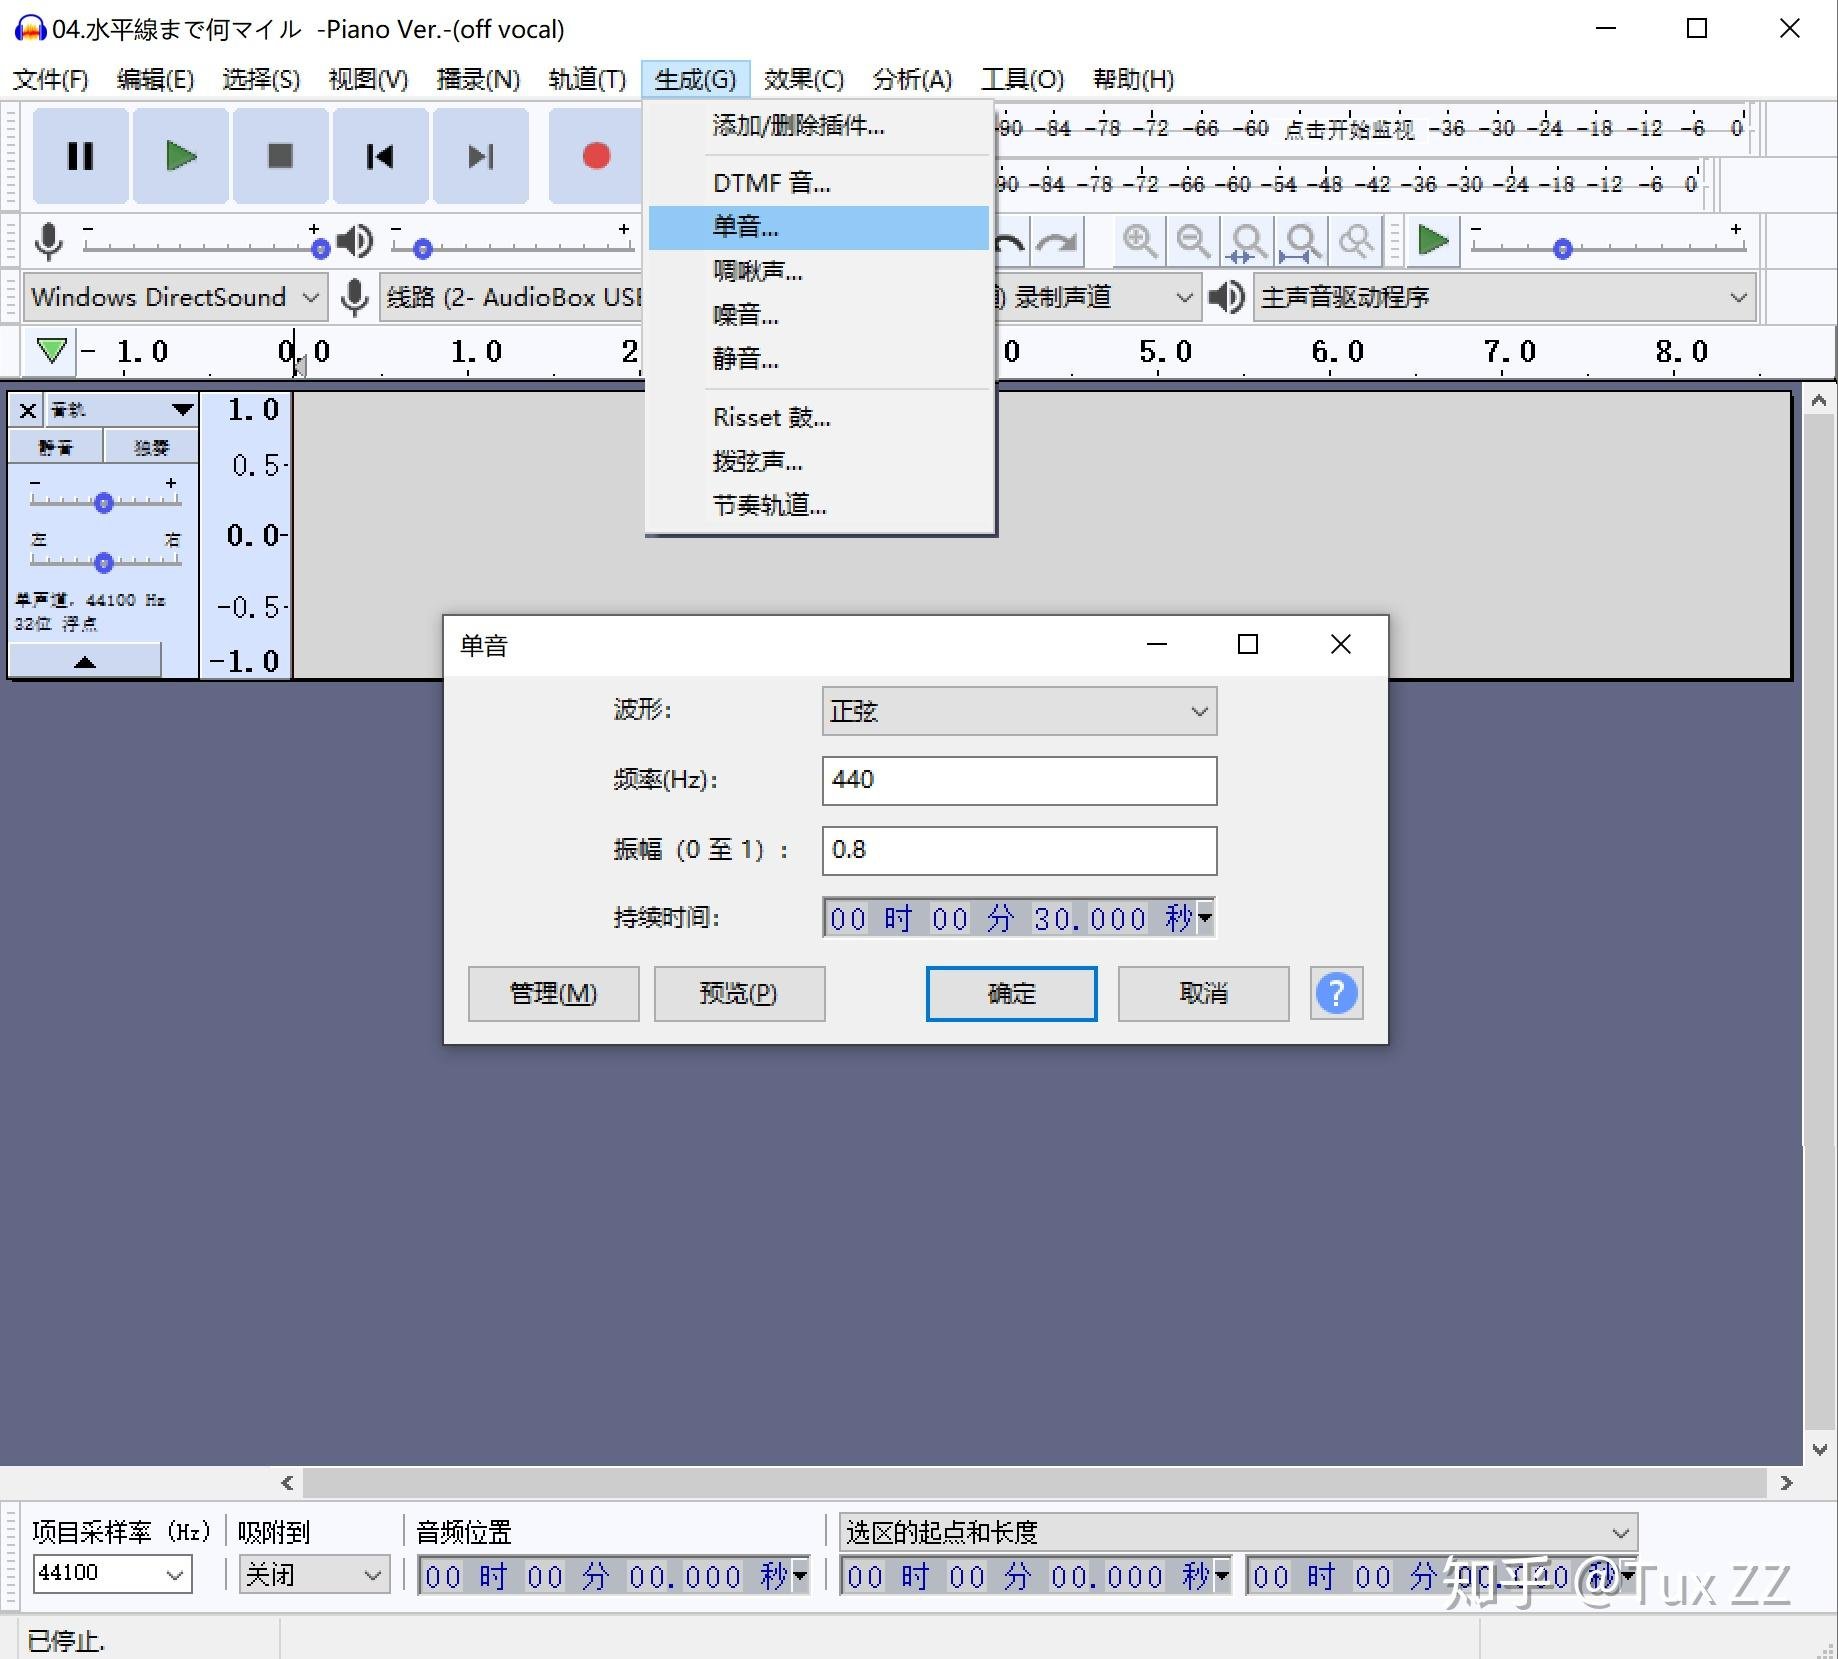
Task: Choose Risset 鼓 in the Generate menu
Action: pos(819,417)
